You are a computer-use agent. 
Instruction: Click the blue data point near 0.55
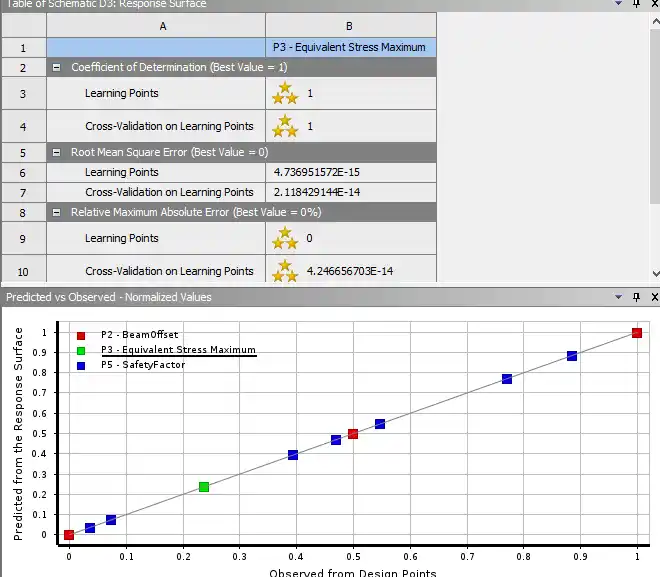point(380,424)
